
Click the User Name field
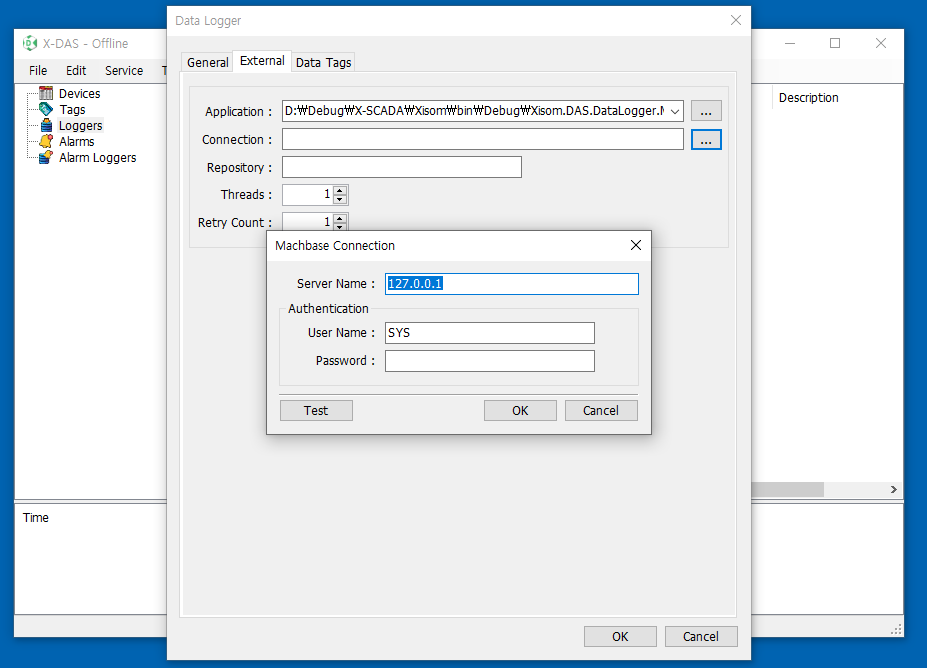[x=490, y=333]
